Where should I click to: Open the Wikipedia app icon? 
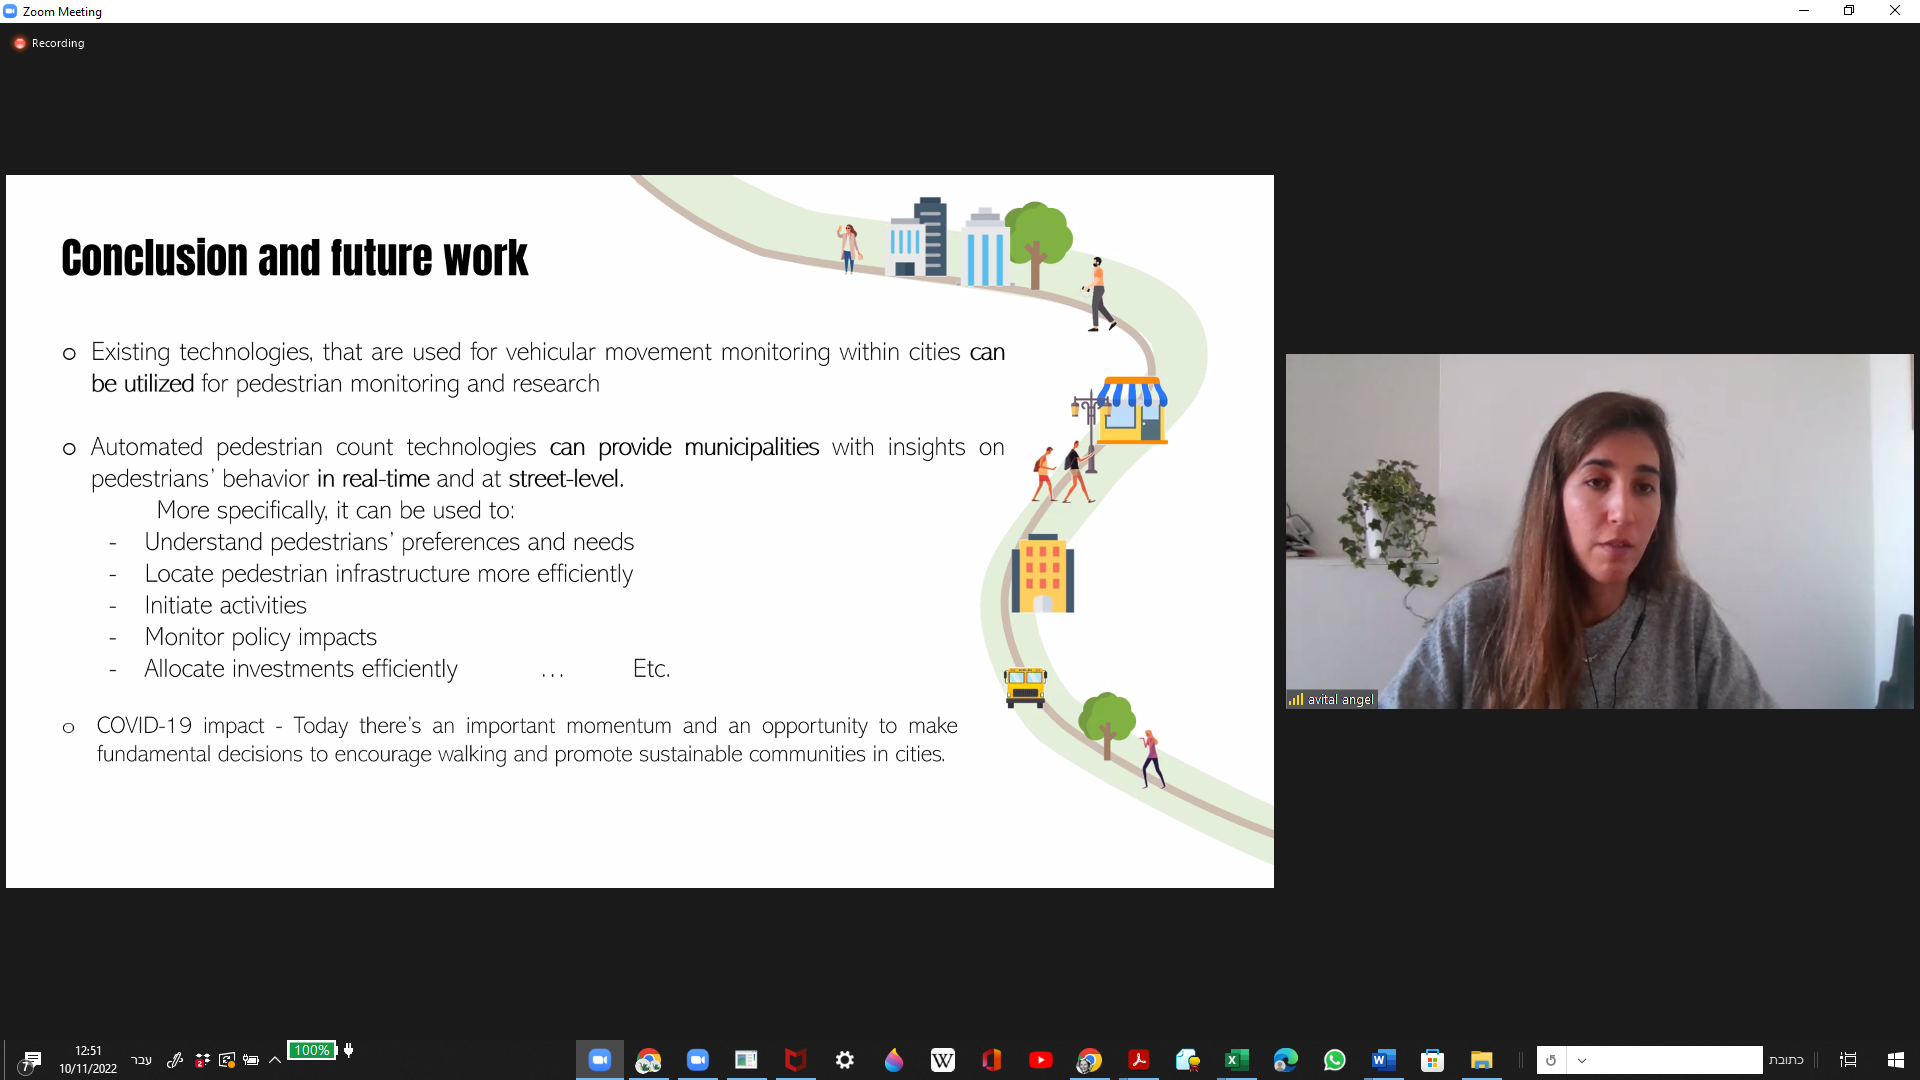tap(942, 1060)
